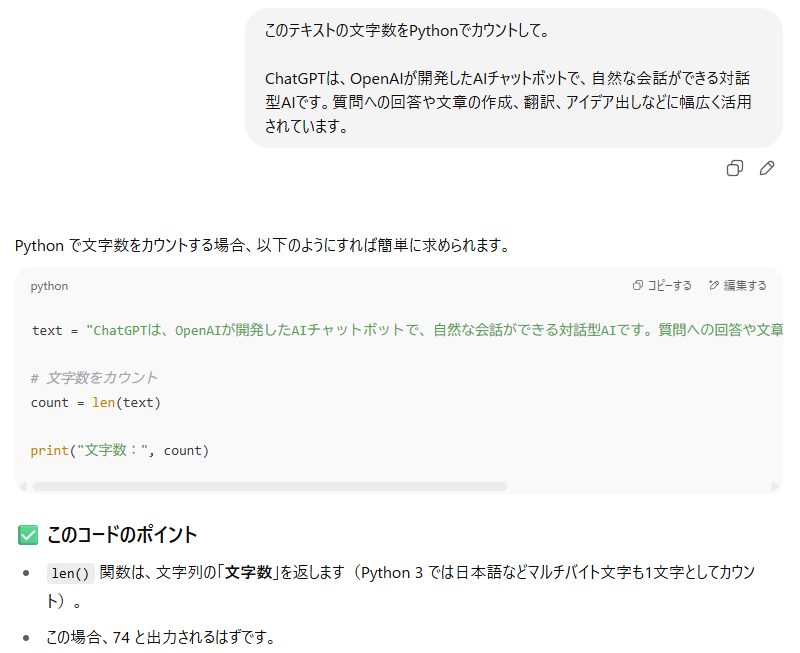Edit the user message with the pencil icon
800x653 pixels.
point(767,168)
